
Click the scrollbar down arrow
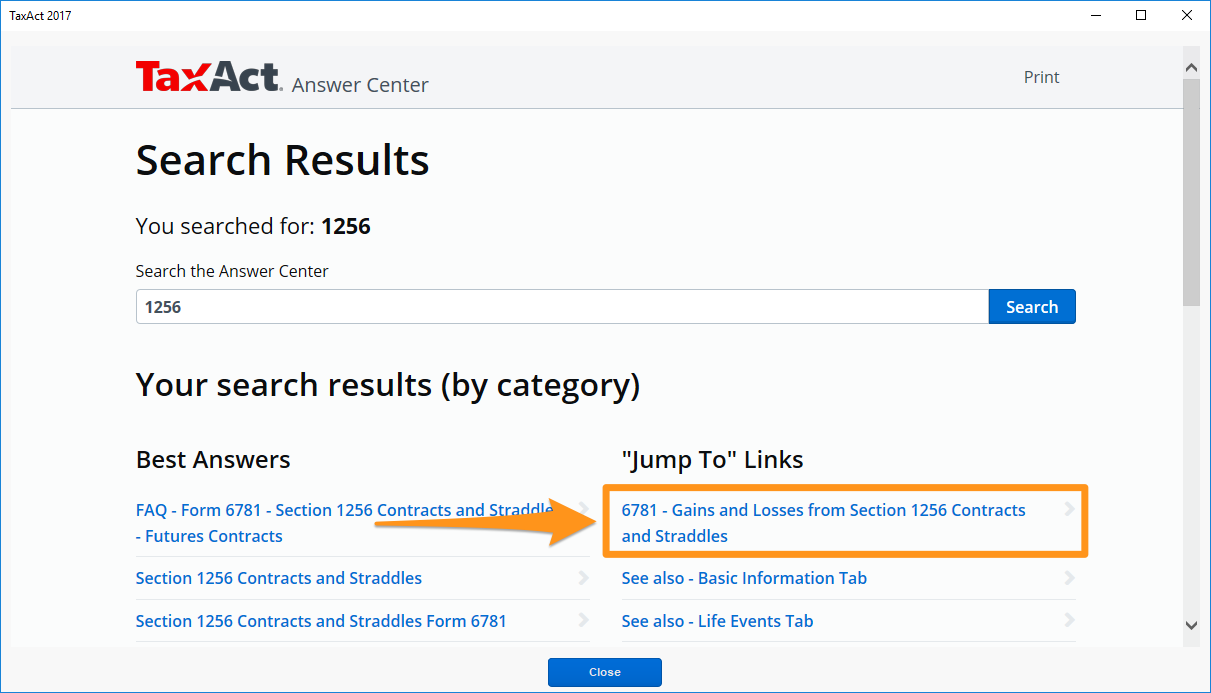tap(1191, 625)
